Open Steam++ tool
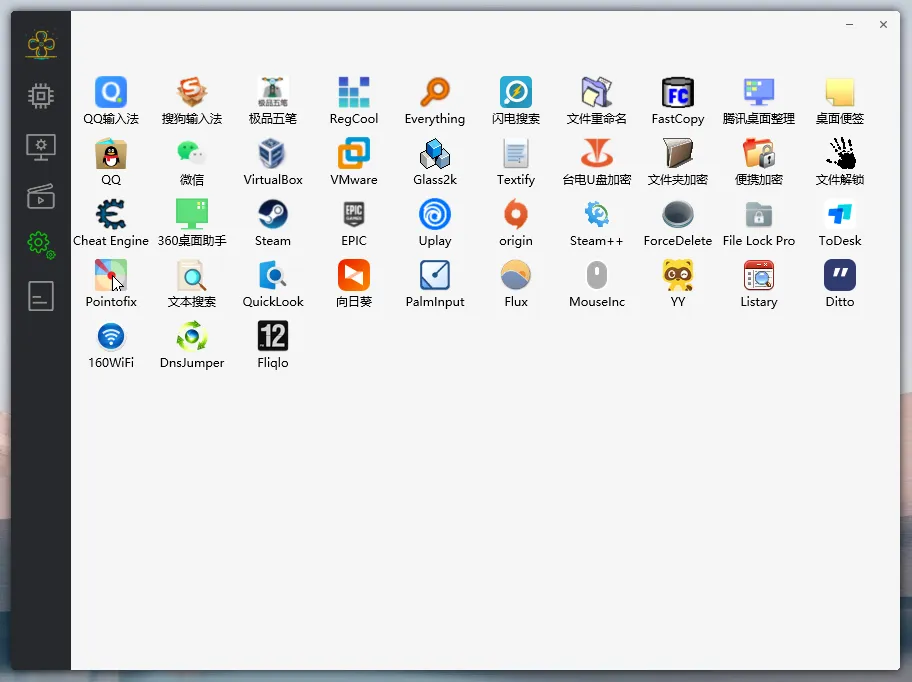This screenshot has height=682, width=912. pos(597,214)
